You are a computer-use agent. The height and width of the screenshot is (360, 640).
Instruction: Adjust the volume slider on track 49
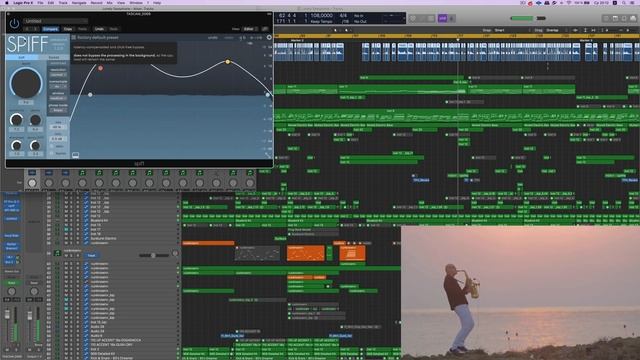(x=154, y=256)
